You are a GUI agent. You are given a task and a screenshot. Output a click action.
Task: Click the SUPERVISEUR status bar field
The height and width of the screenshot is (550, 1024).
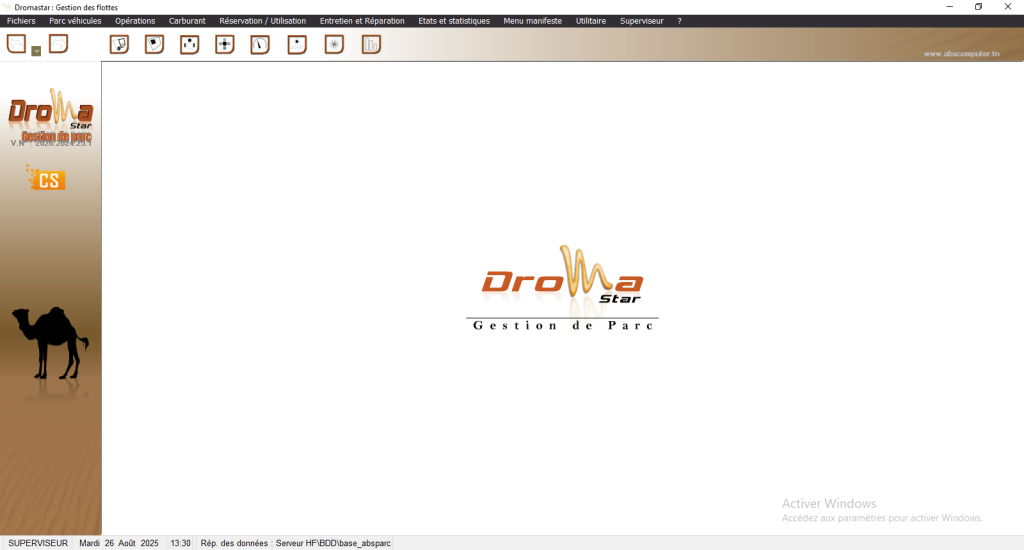38,543
